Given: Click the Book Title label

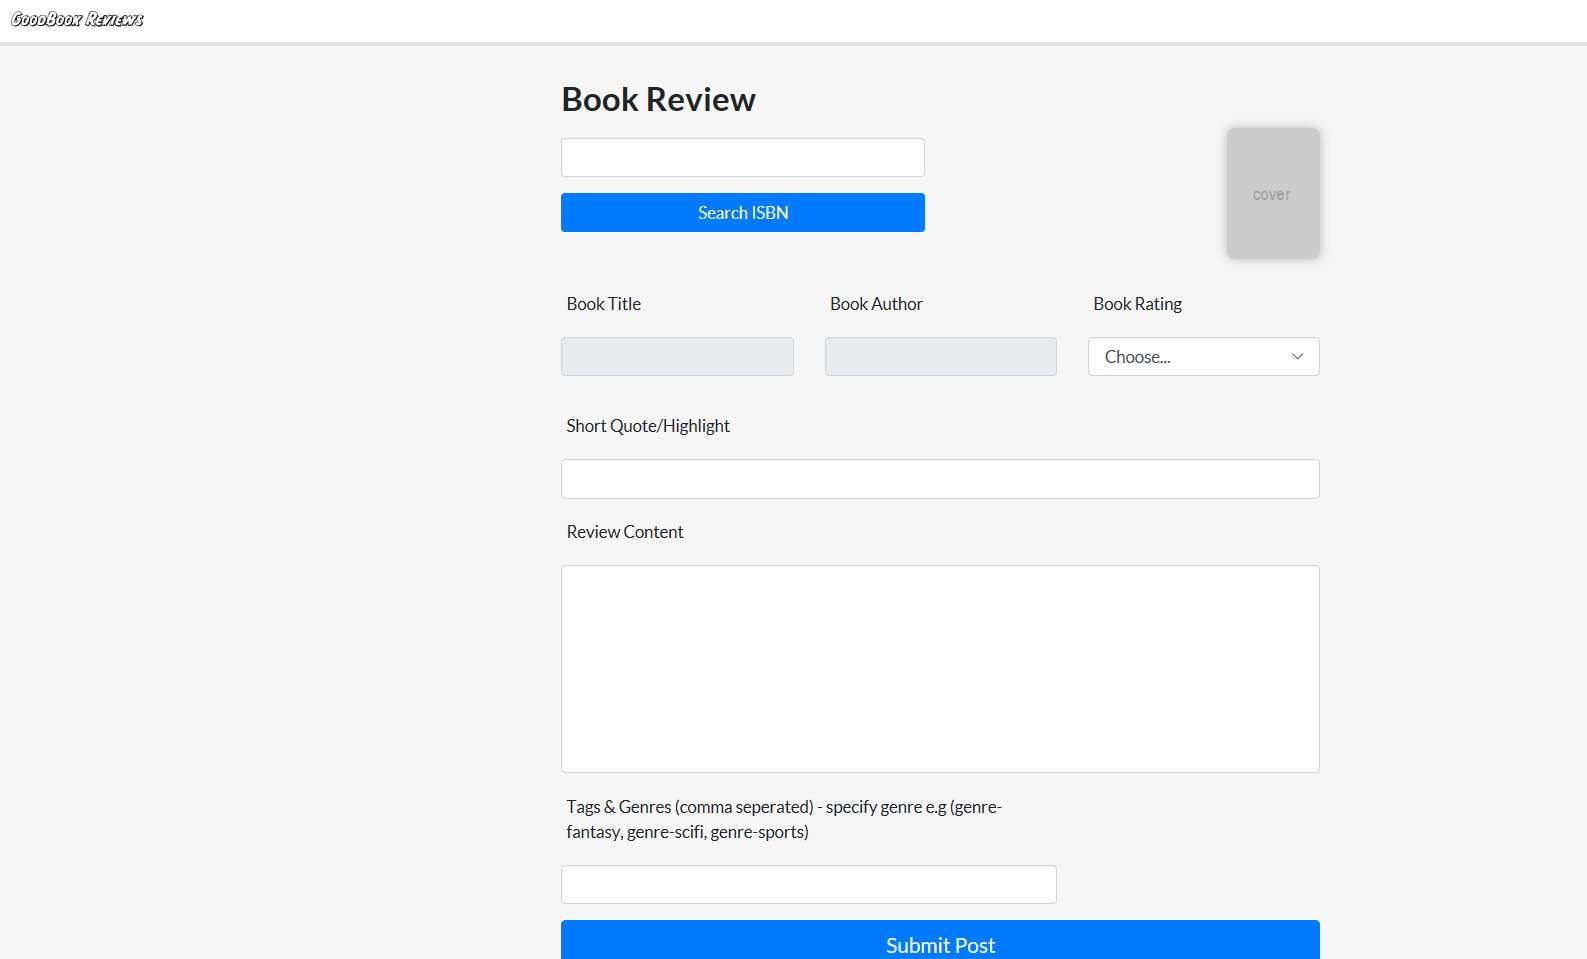Looking at the screenshot, I should [604, 304].
